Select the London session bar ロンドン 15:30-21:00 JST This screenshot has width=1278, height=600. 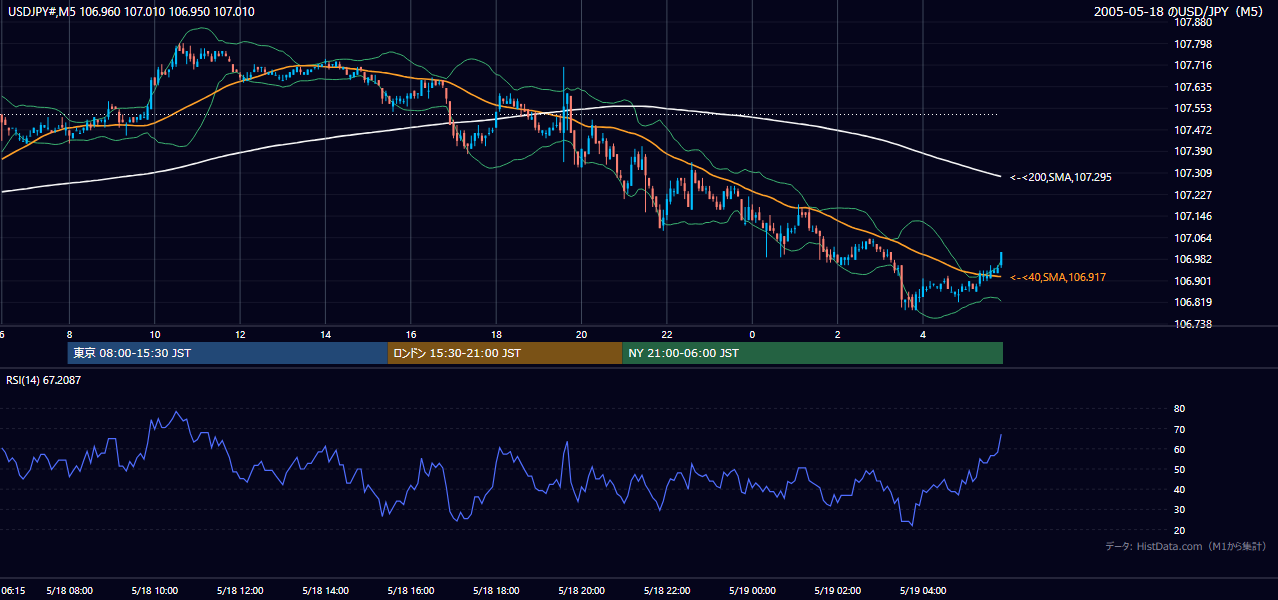tap(505, 353)
